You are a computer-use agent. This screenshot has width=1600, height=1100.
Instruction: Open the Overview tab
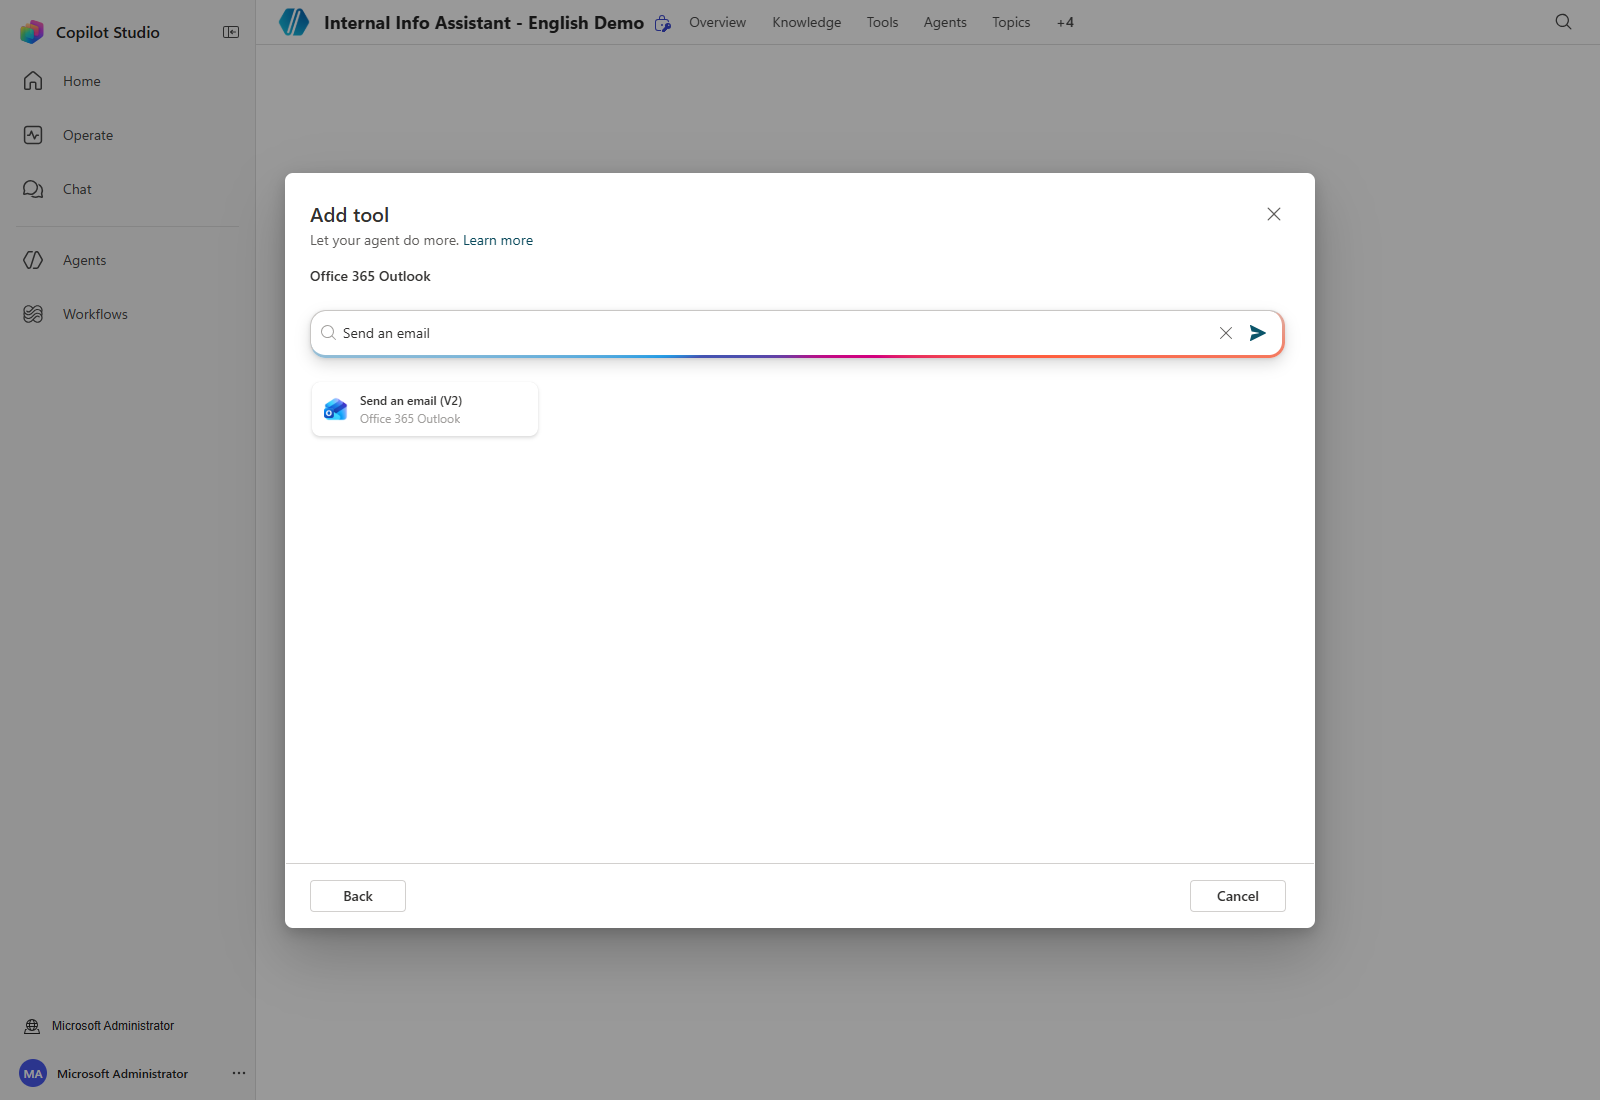[717, 22]
